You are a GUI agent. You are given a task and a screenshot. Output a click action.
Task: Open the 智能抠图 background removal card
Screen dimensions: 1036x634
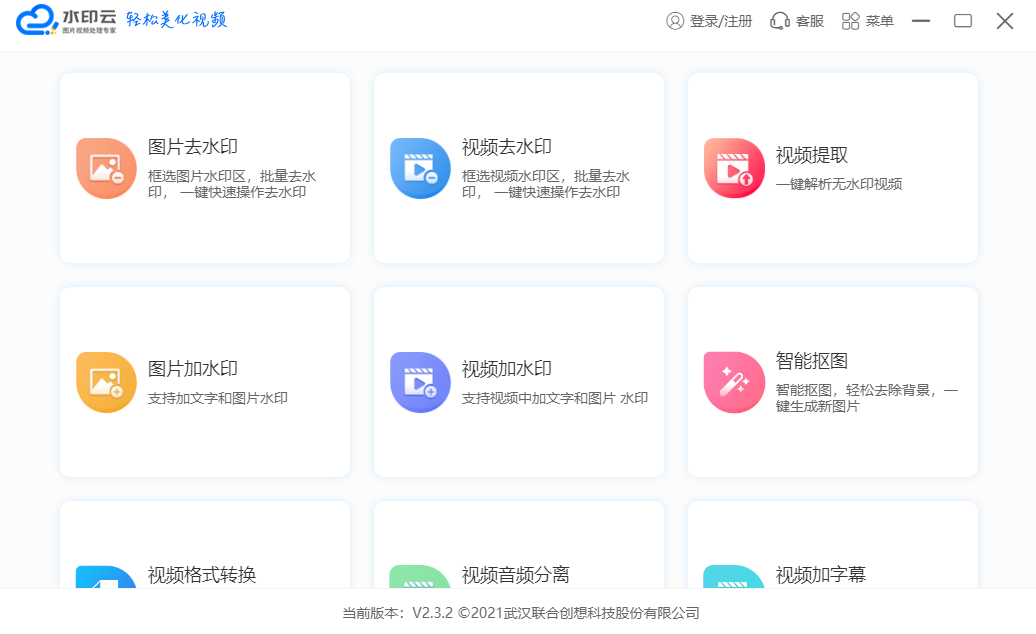pyautogui.click(x=832, y=382)
